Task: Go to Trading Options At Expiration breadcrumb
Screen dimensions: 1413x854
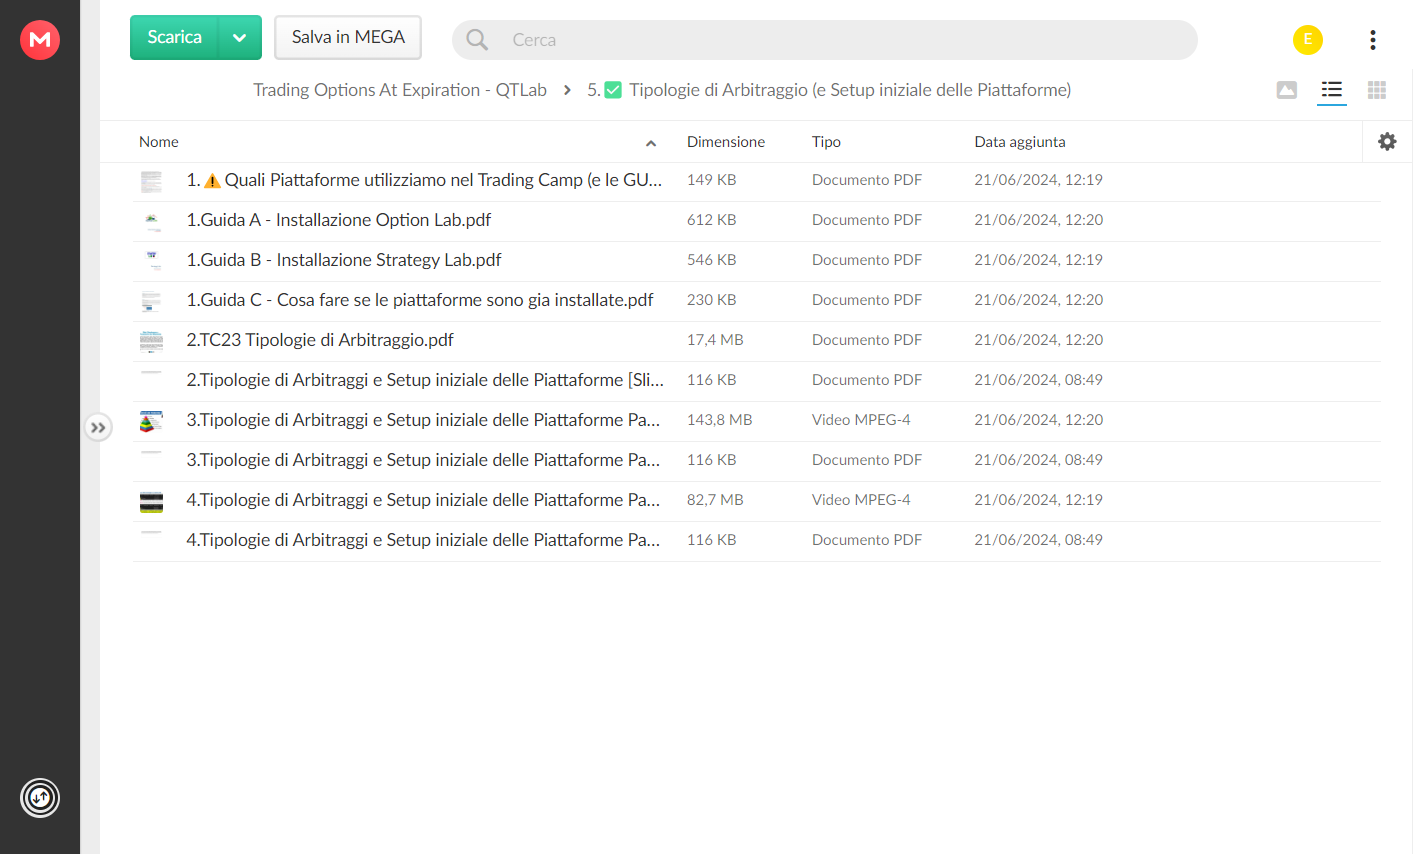Action: point(400,90)
